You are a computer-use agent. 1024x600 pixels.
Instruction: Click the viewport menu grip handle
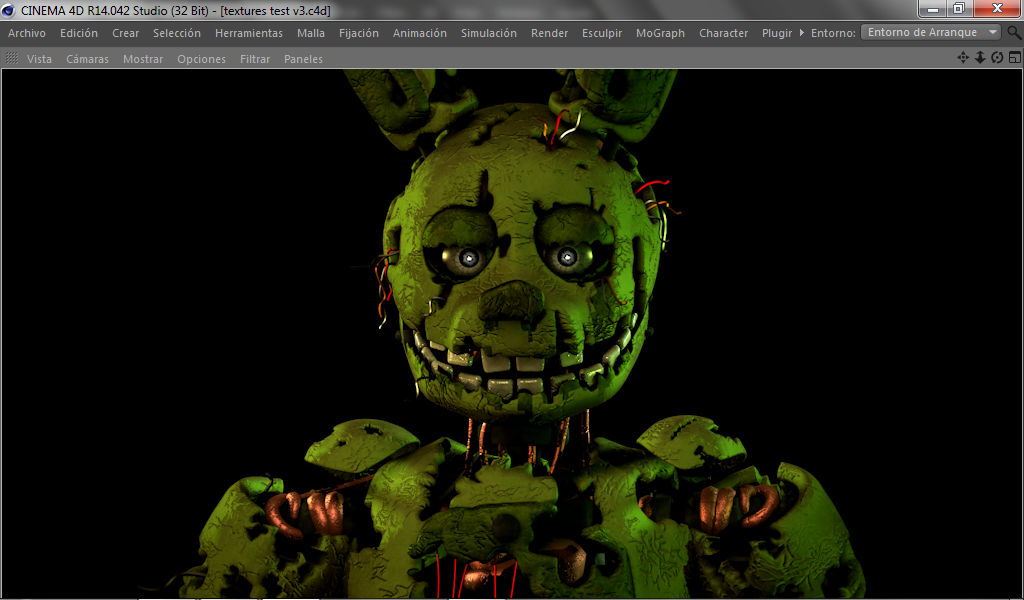(12, 58)
